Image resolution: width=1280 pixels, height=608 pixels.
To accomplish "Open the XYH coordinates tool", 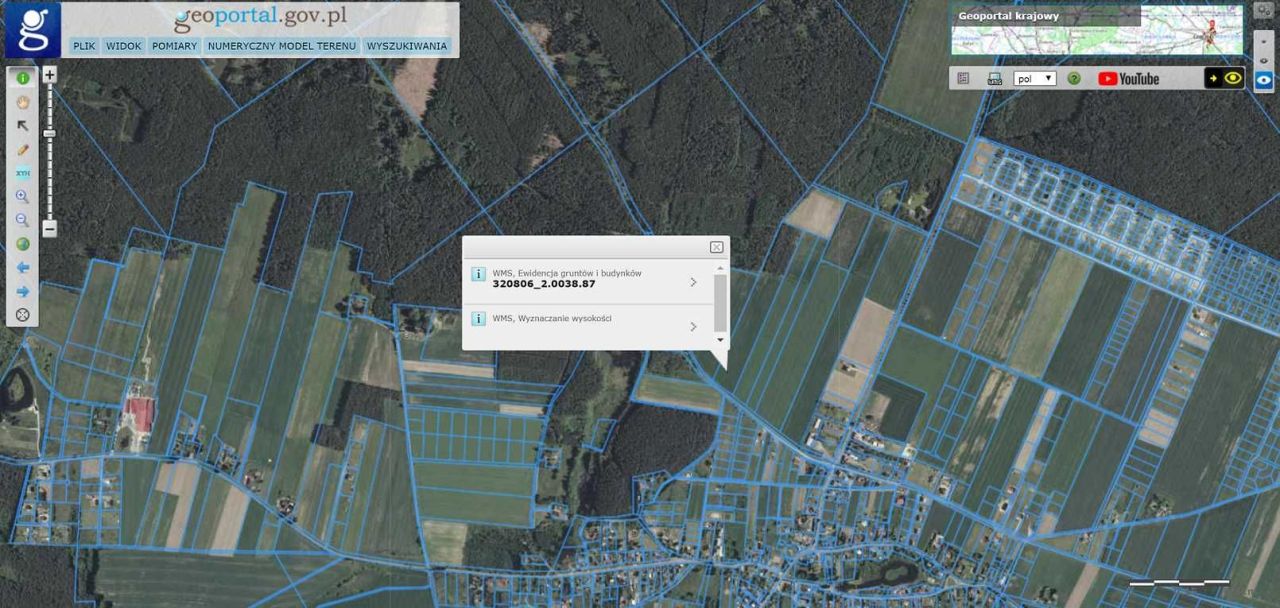I will pyautogui.click(x=22, y=173).
